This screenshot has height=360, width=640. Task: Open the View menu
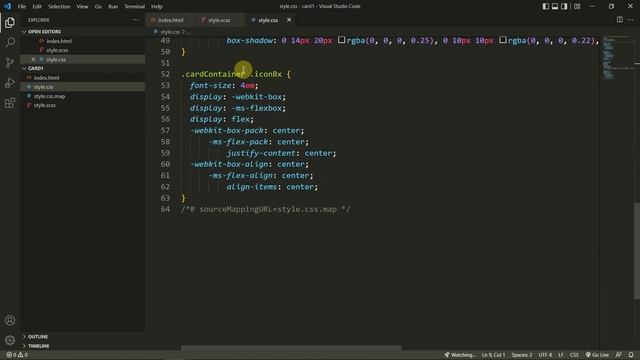[x=82, y=6]
